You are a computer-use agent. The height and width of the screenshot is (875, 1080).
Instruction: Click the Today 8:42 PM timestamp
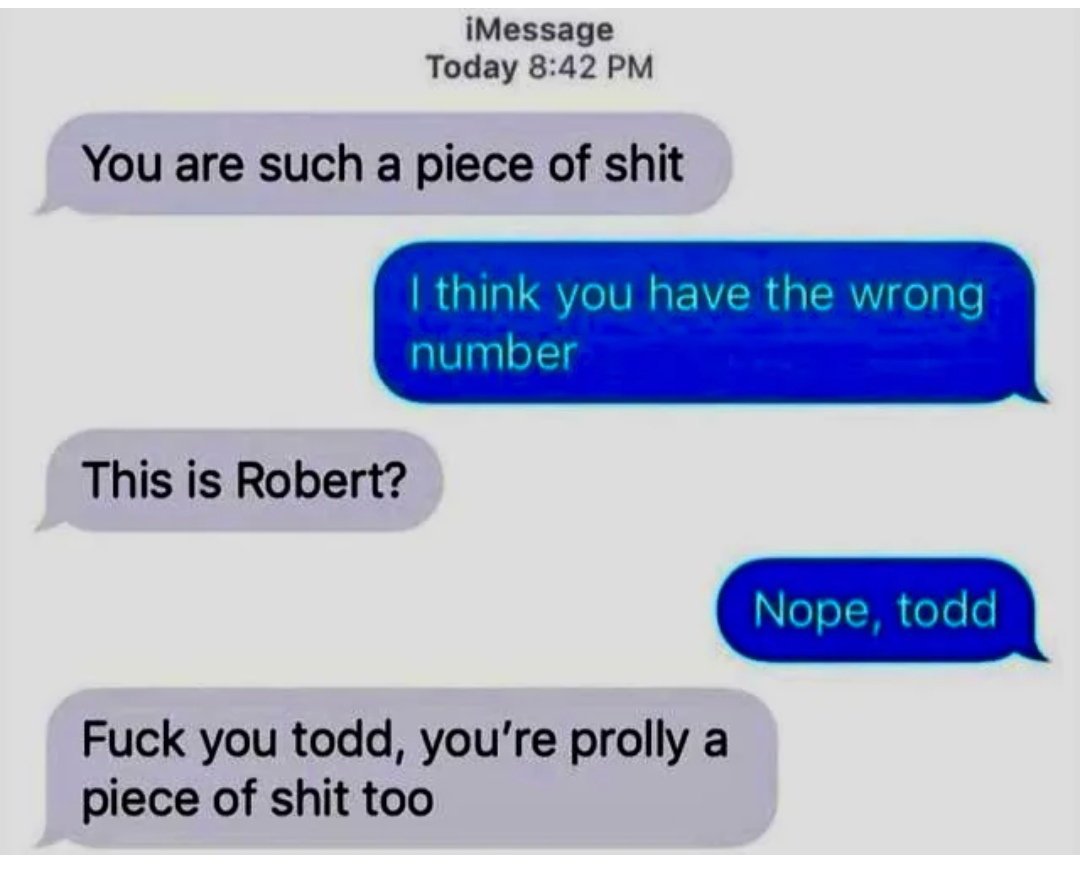pyautogui.click(x=539, y=68)
